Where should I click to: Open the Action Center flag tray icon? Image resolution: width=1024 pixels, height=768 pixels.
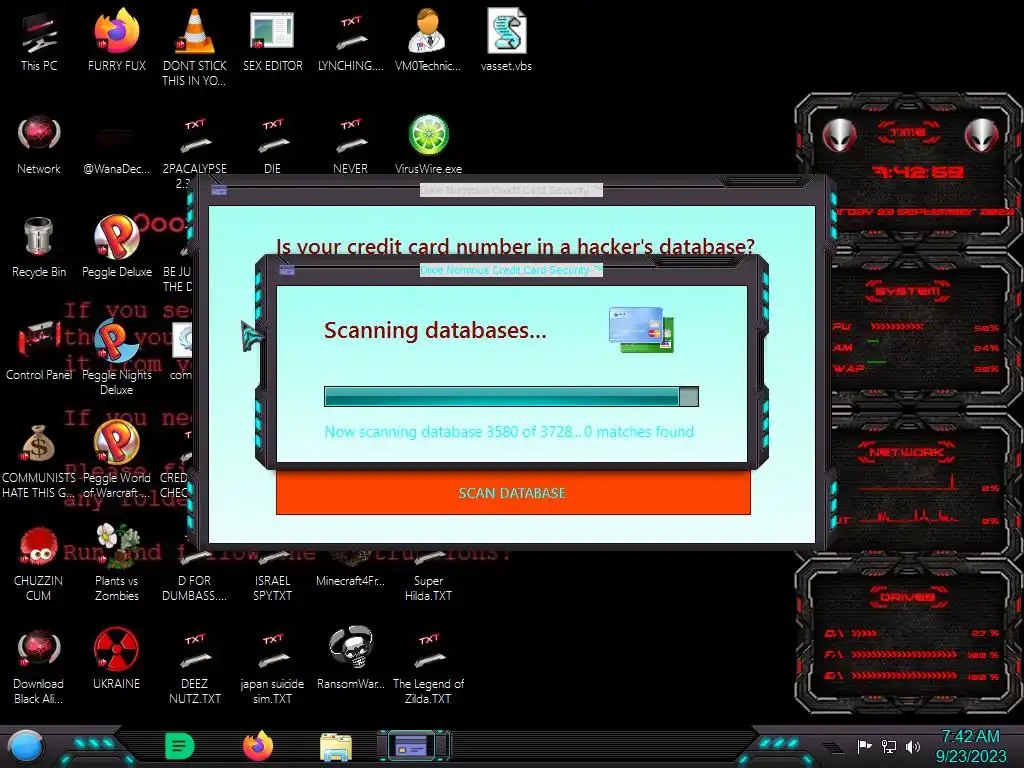pos(865,746)
